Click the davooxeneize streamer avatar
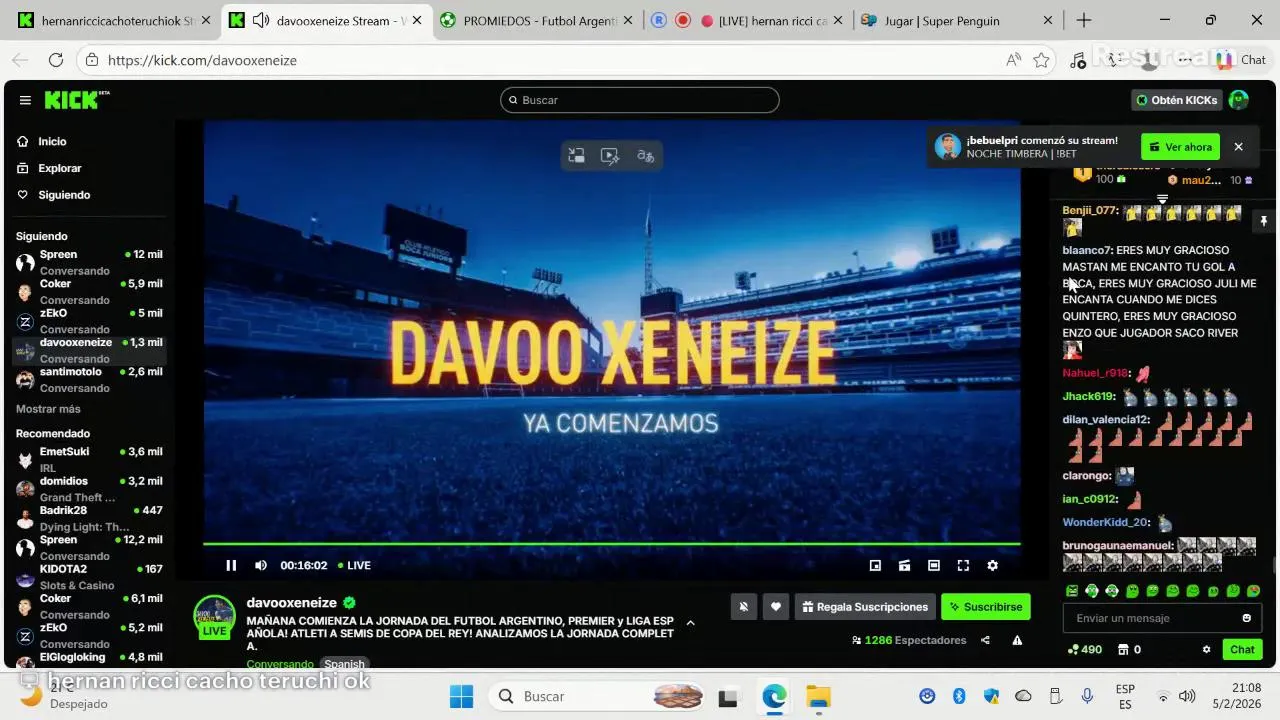The width and height of the screenshot is (1280, 720). point(214,618)
